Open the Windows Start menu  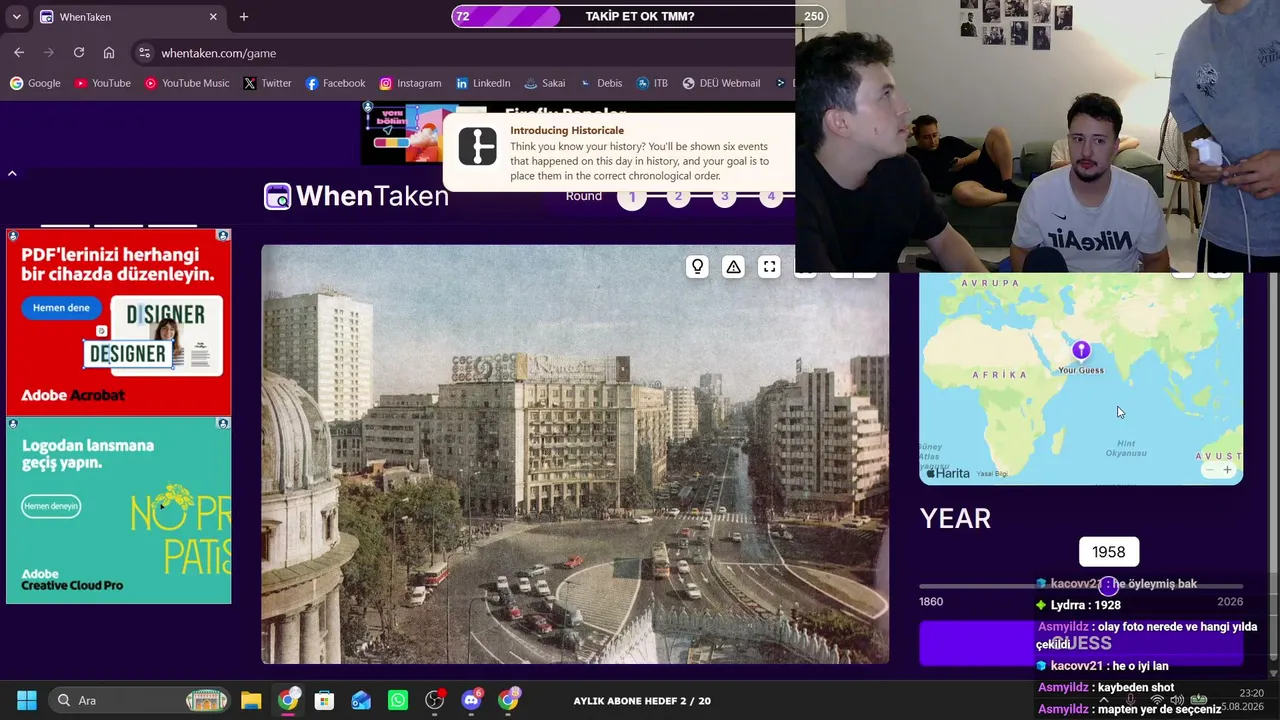click(27, 700)
